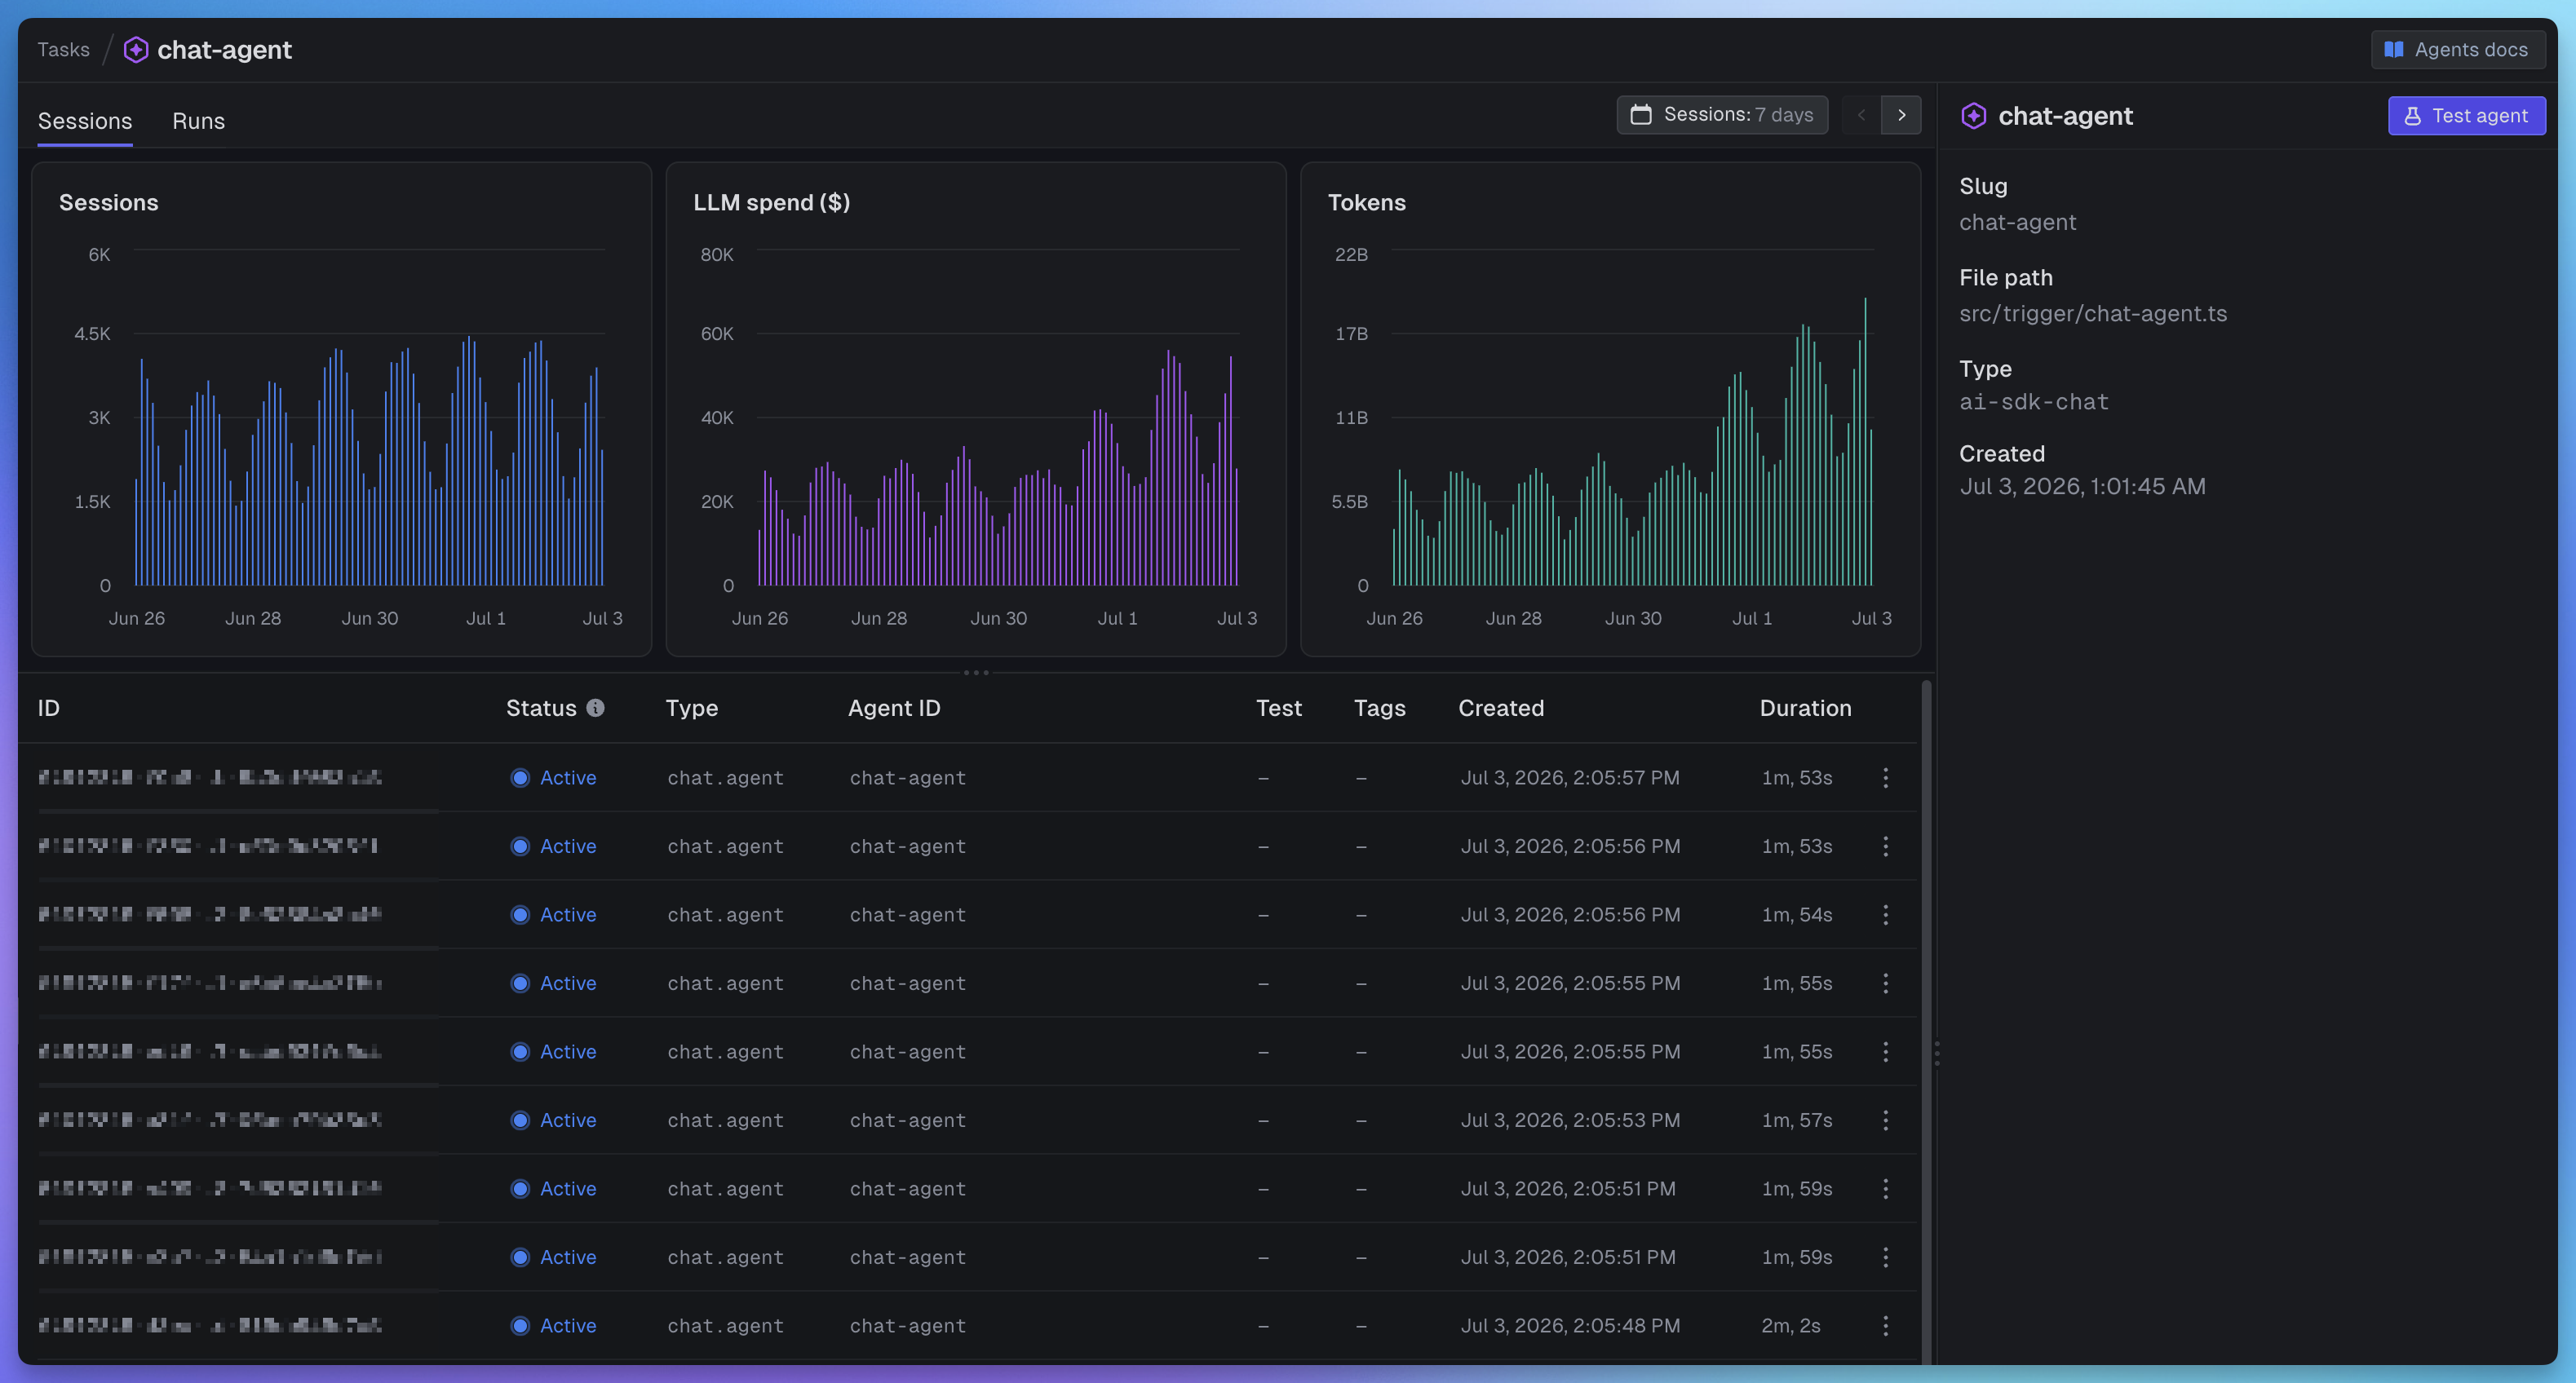This screenshot has width=2576, height=1383.
Task: Click the Status column header
Action: click(541, 708)
